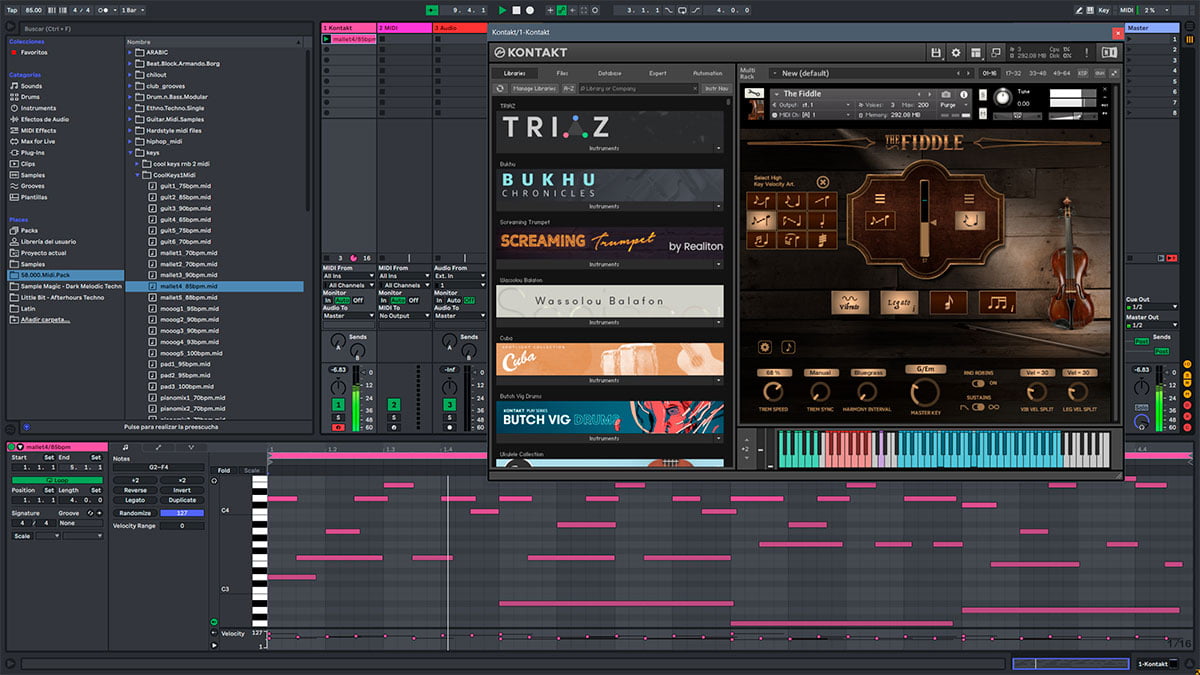This screenshot has width=1200, height=675.
Task: Open Plug-Ins category in browser
Action: 28,153
